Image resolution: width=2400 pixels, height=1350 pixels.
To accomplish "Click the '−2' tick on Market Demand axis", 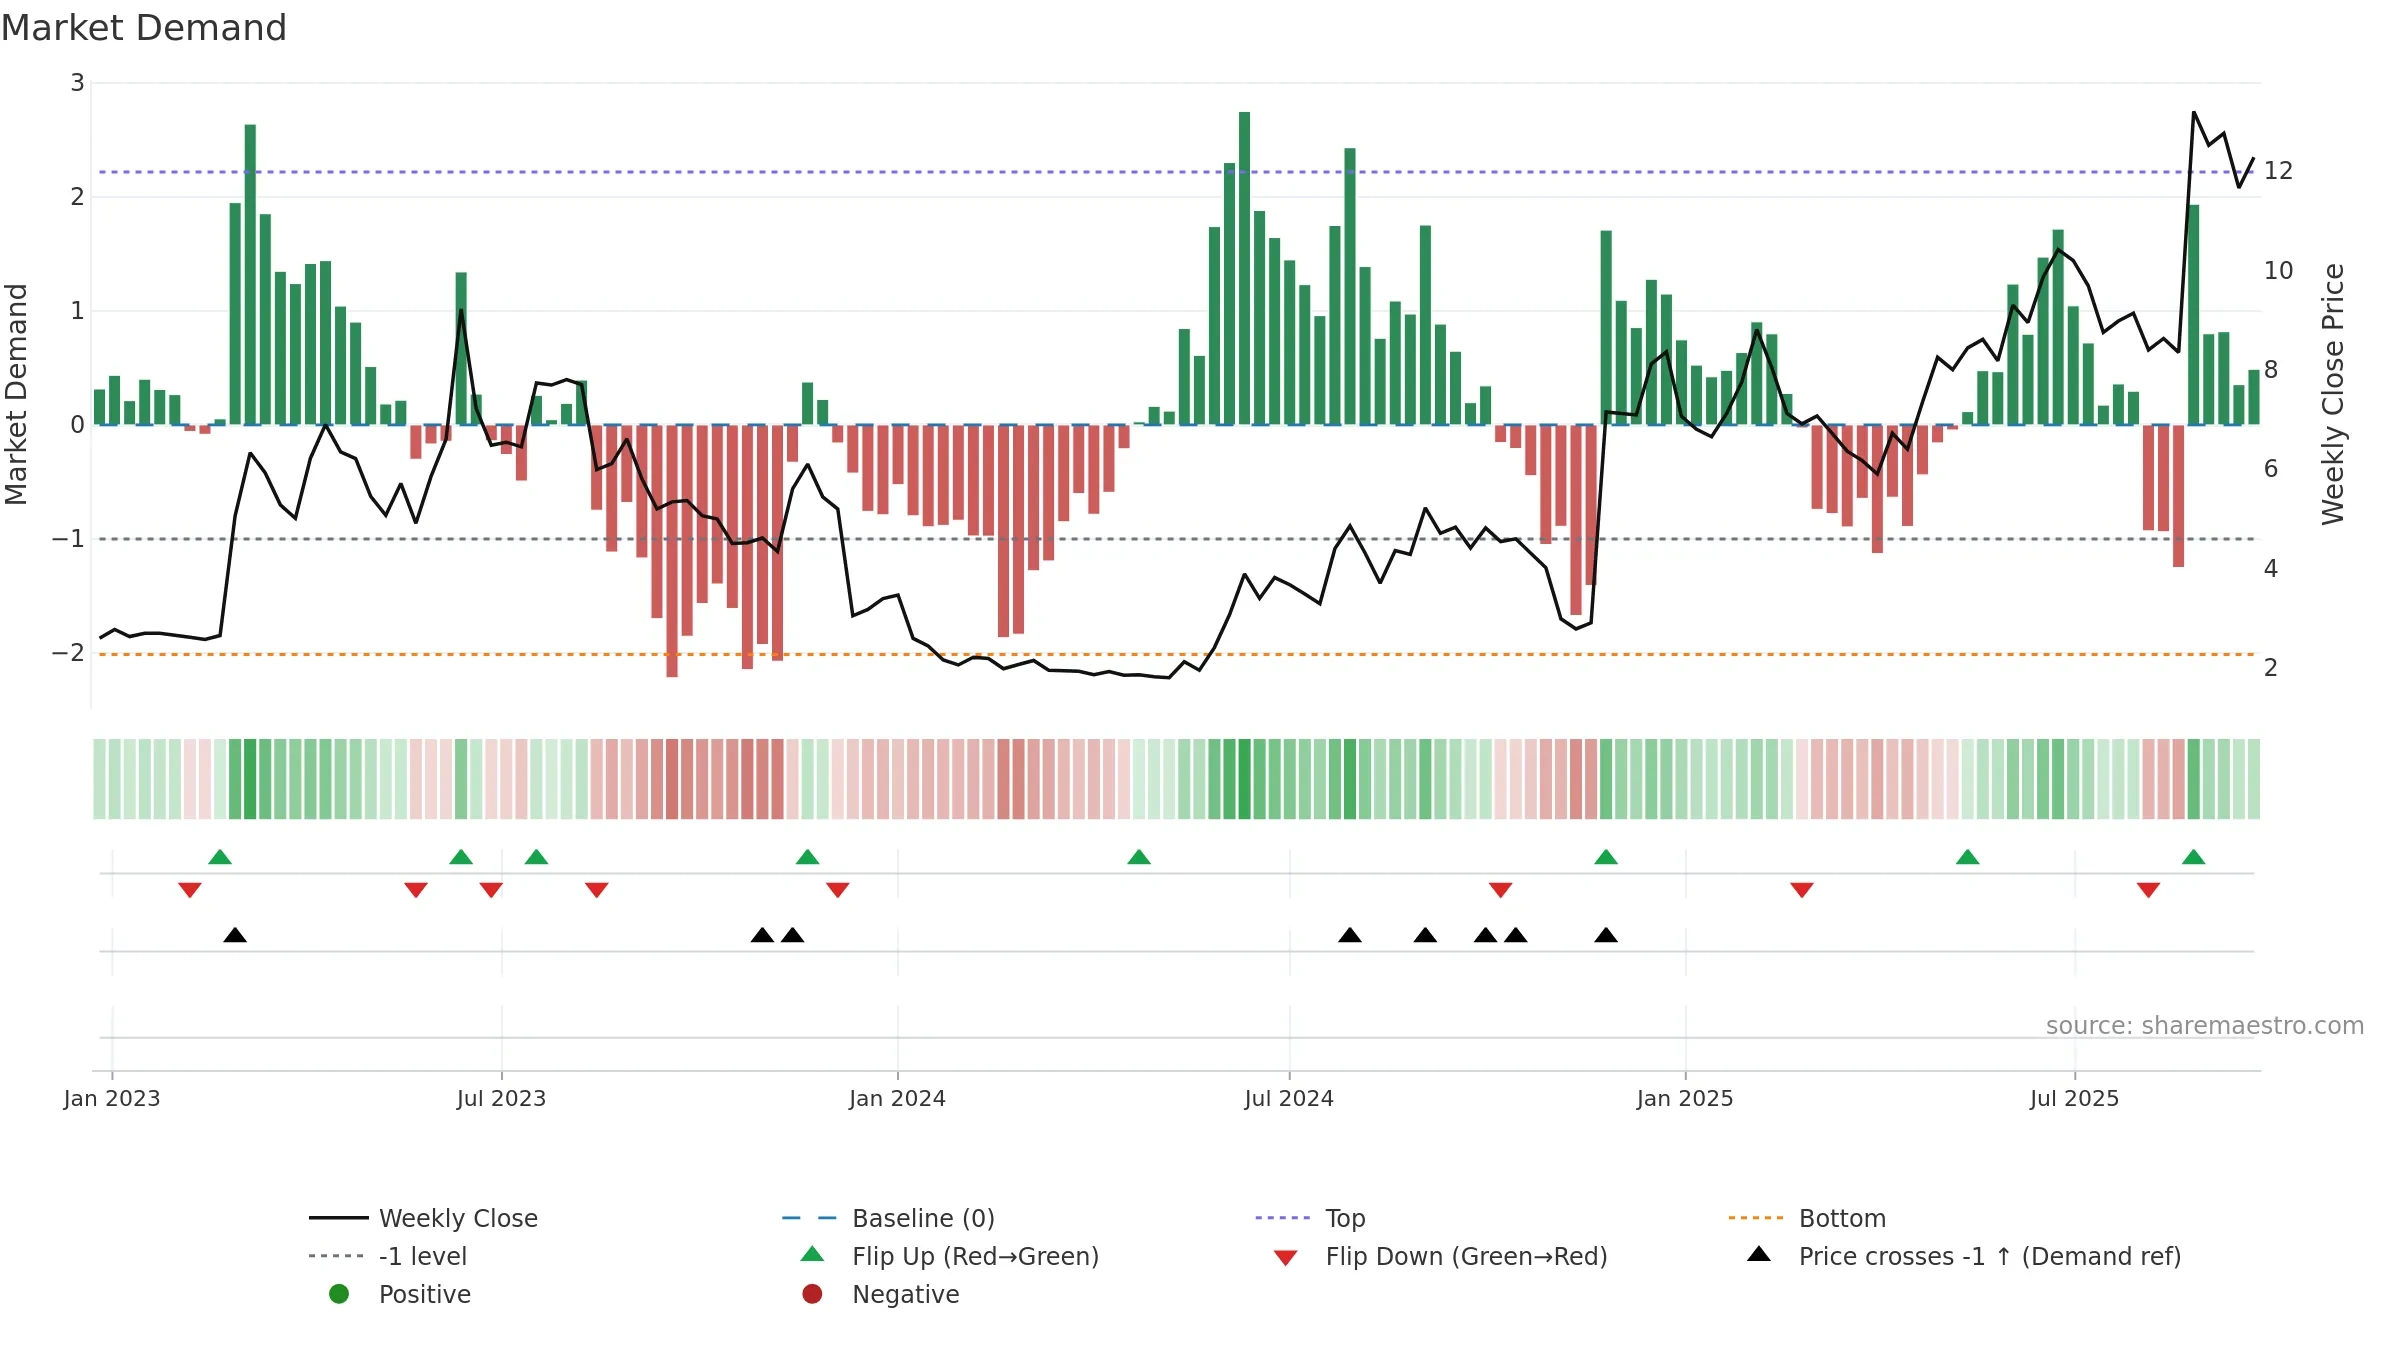I will (x=69, y=653).
